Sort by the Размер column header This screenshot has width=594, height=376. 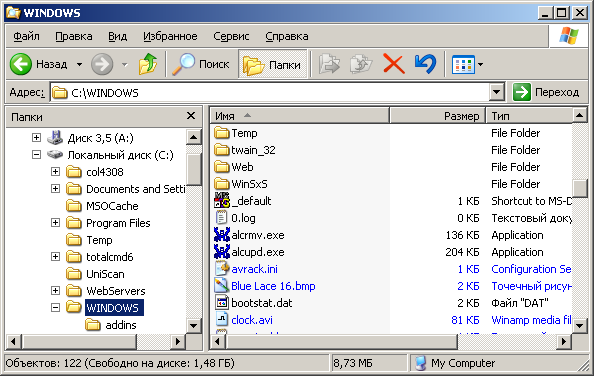point(438,116)
